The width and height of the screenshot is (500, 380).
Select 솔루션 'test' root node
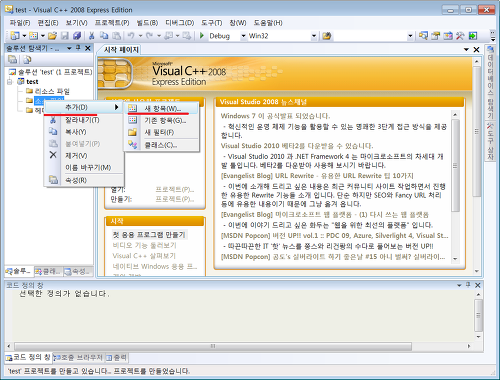click(x=55, y=72)
